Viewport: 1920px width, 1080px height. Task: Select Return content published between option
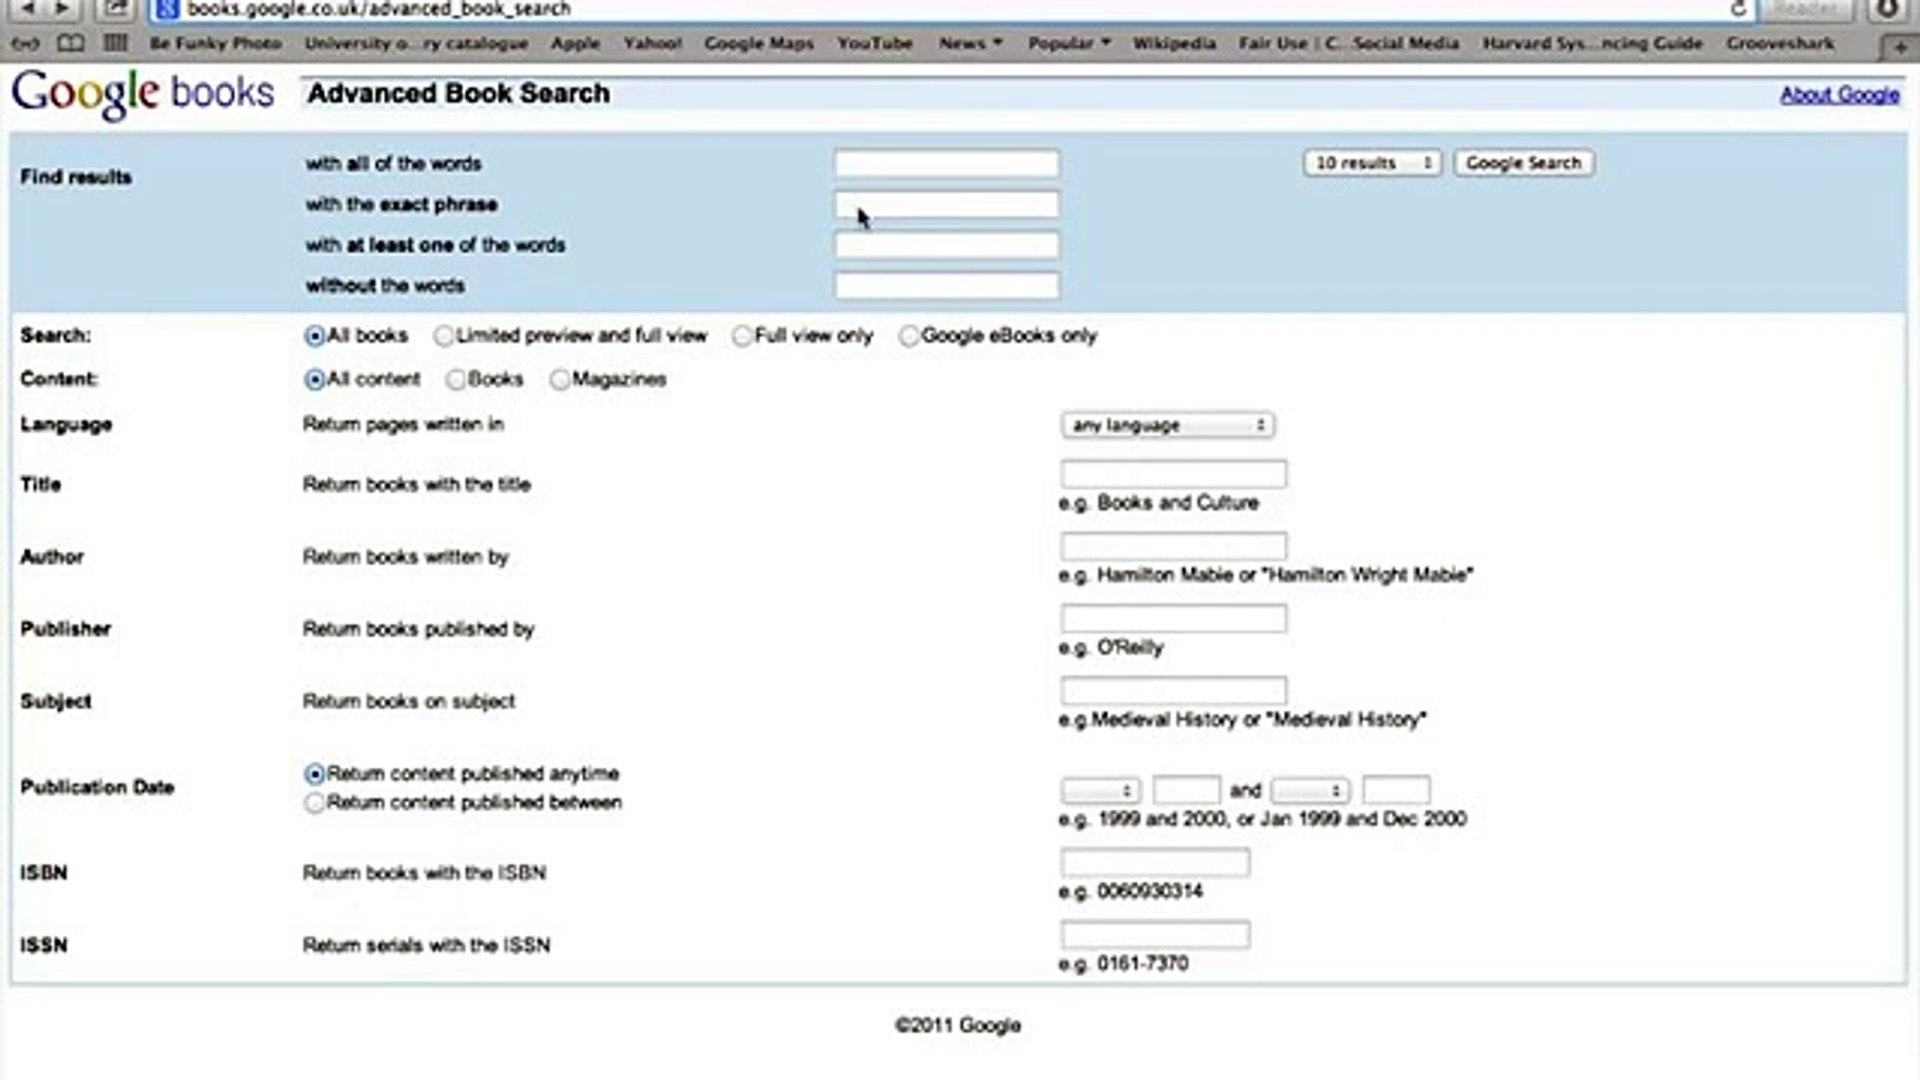tap(315, 803)
